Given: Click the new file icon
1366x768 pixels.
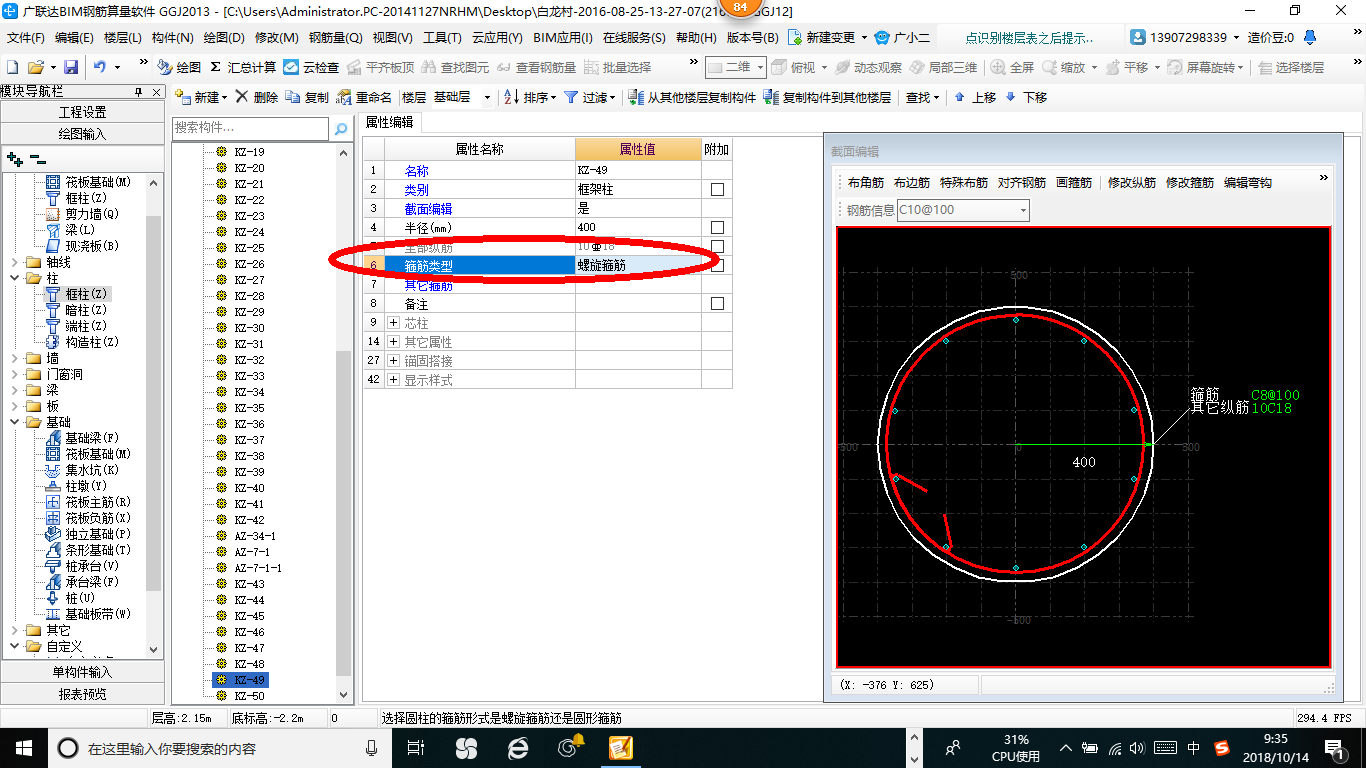Looking at the screenshot, I should pos(12,67).
